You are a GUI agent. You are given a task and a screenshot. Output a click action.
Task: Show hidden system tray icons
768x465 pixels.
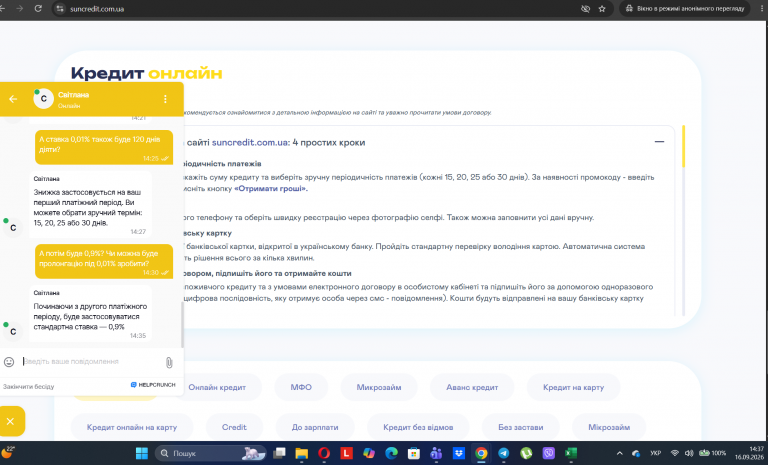(620, 453)
